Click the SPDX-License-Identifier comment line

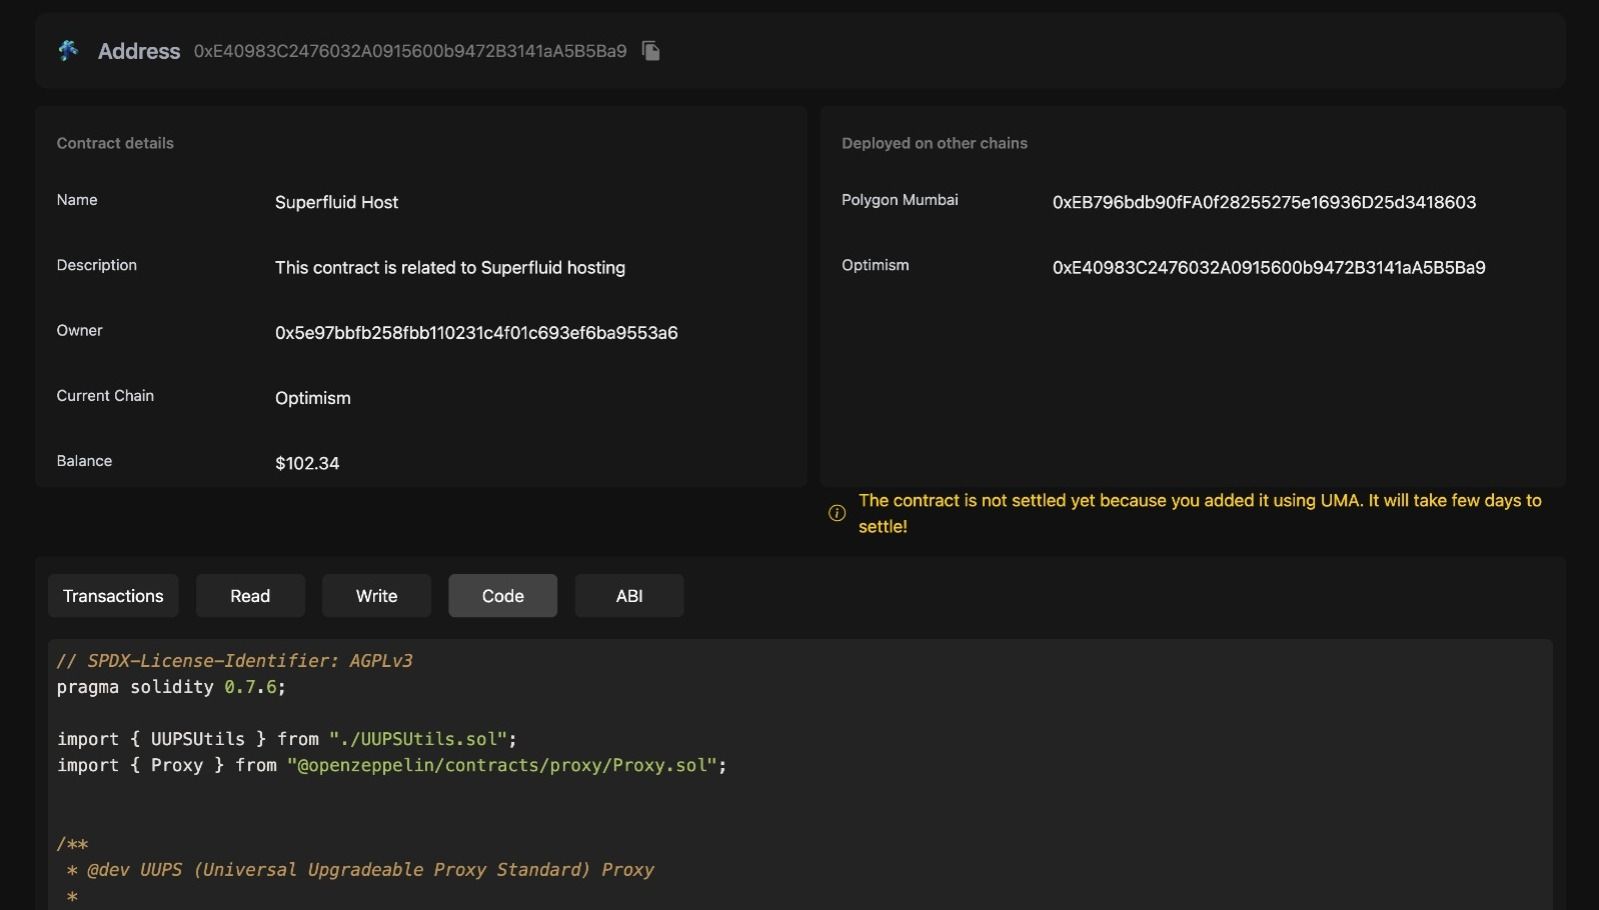point(235,661)
